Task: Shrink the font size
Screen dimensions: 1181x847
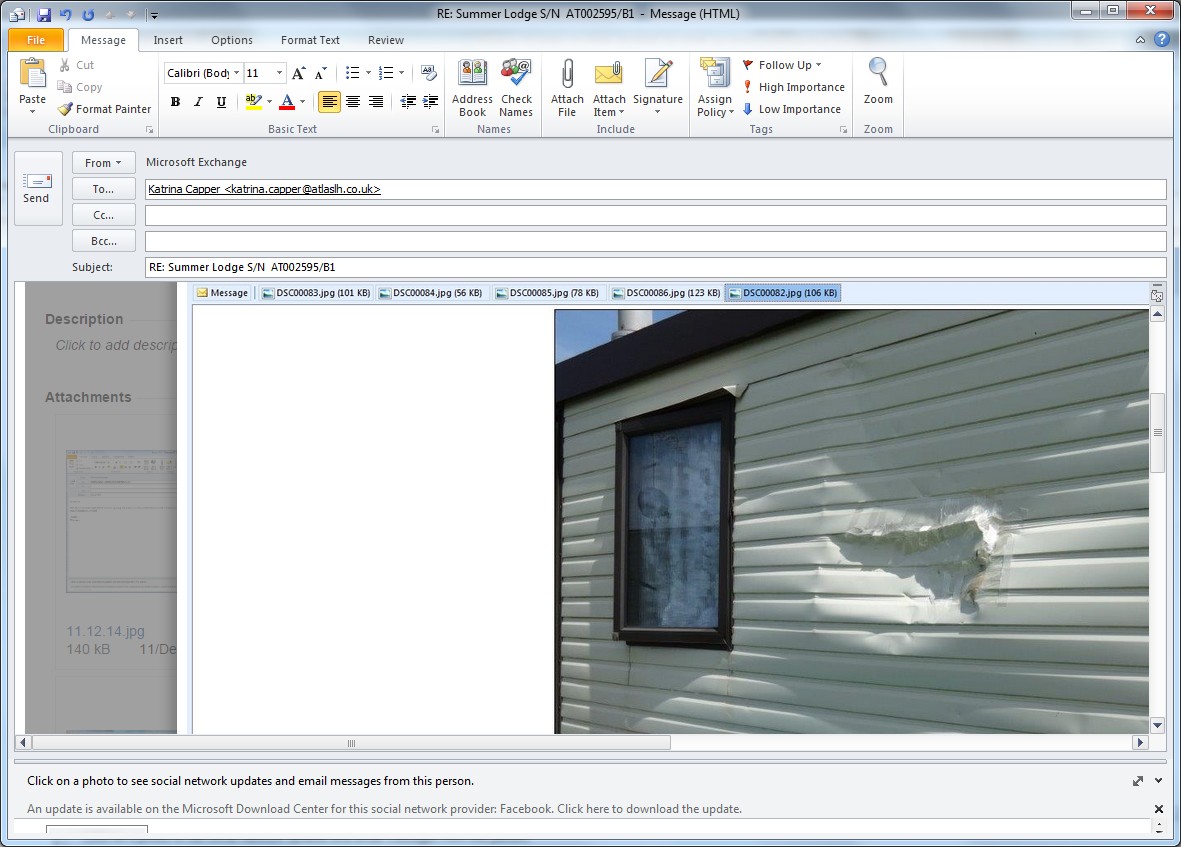Action: (x=321, y=73)
